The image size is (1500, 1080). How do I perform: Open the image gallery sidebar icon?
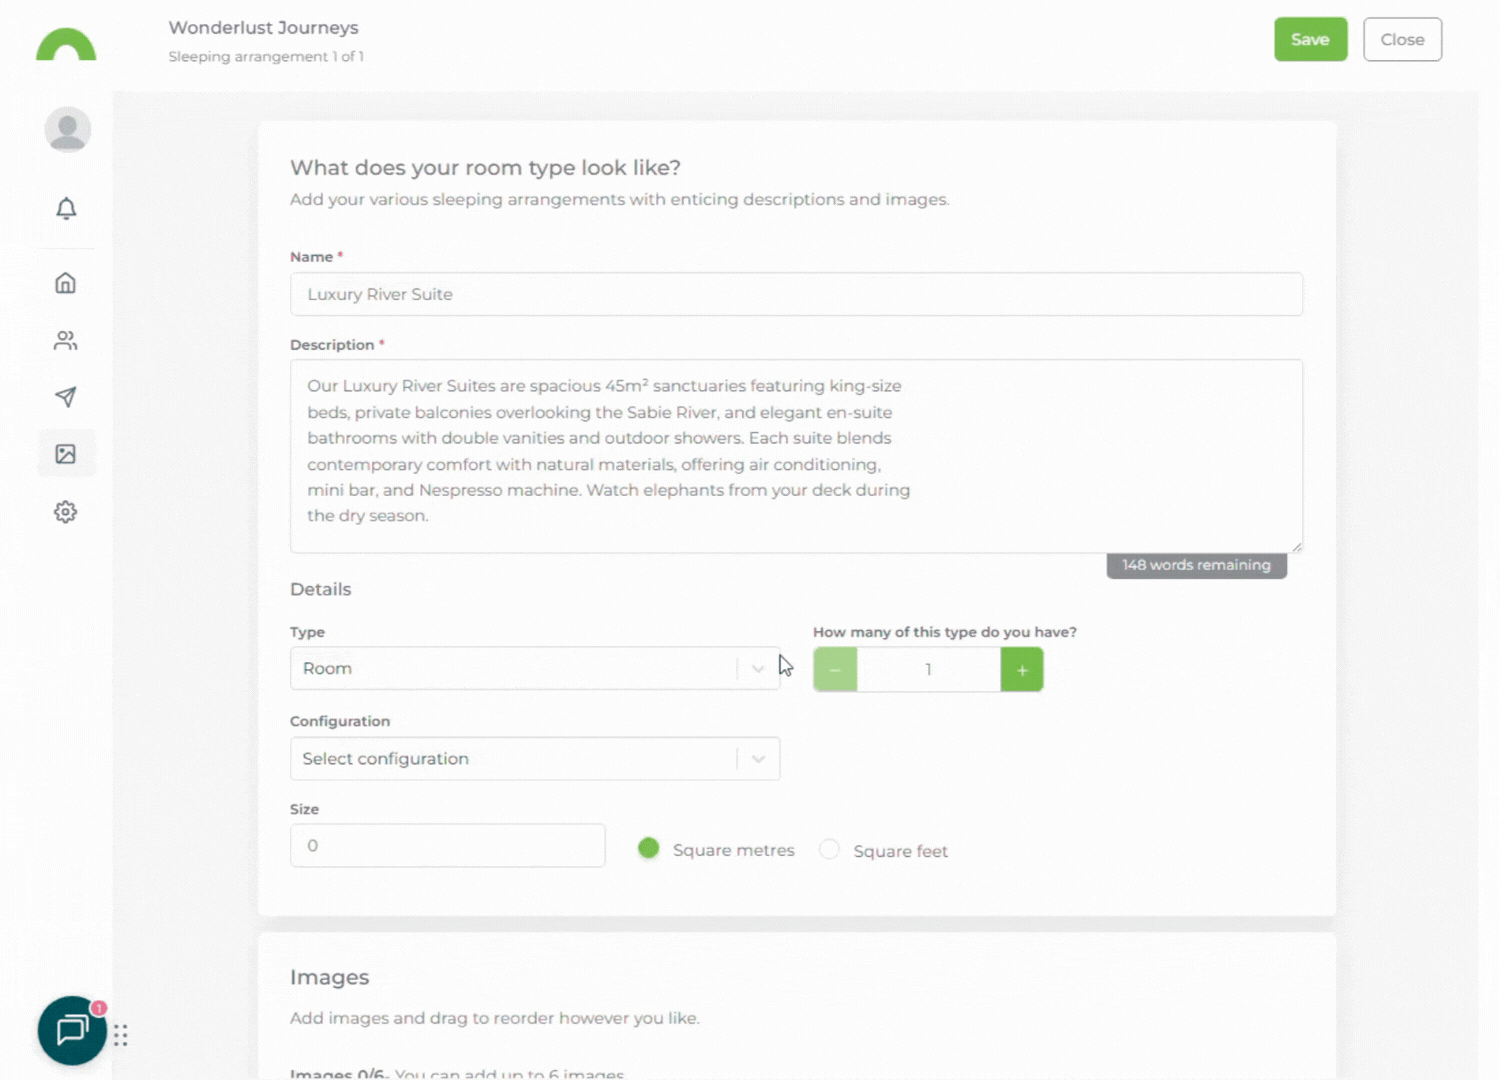click(x=66, y=454)
